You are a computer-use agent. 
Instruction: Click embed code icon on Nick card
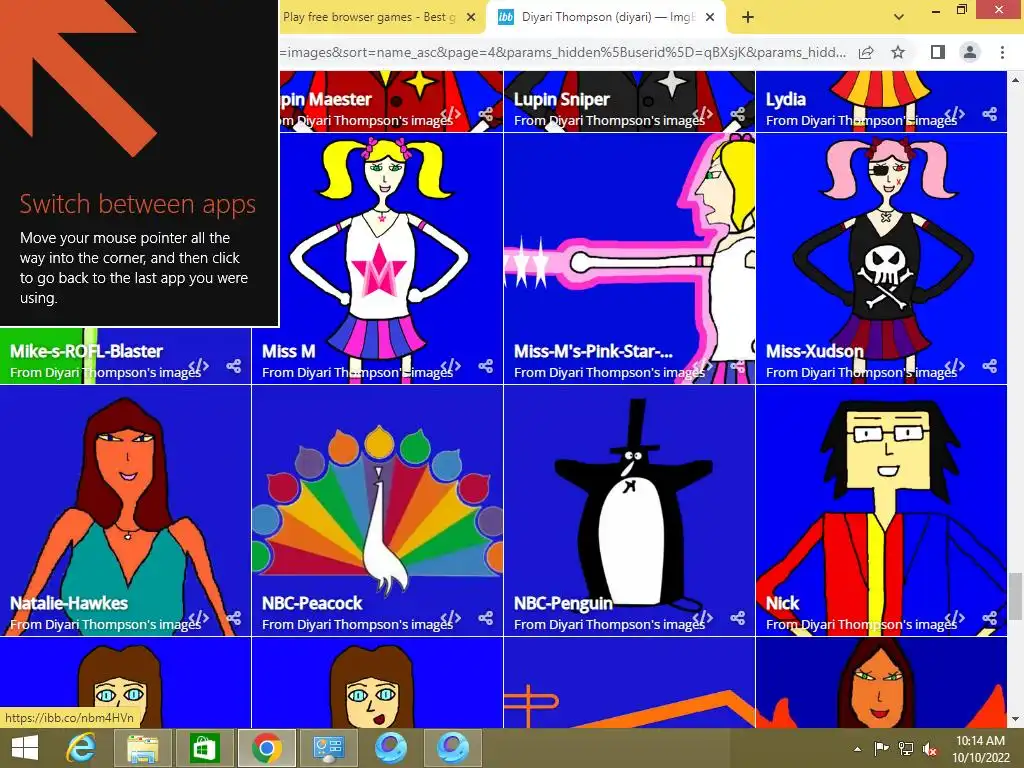click(x=955, y=618)
